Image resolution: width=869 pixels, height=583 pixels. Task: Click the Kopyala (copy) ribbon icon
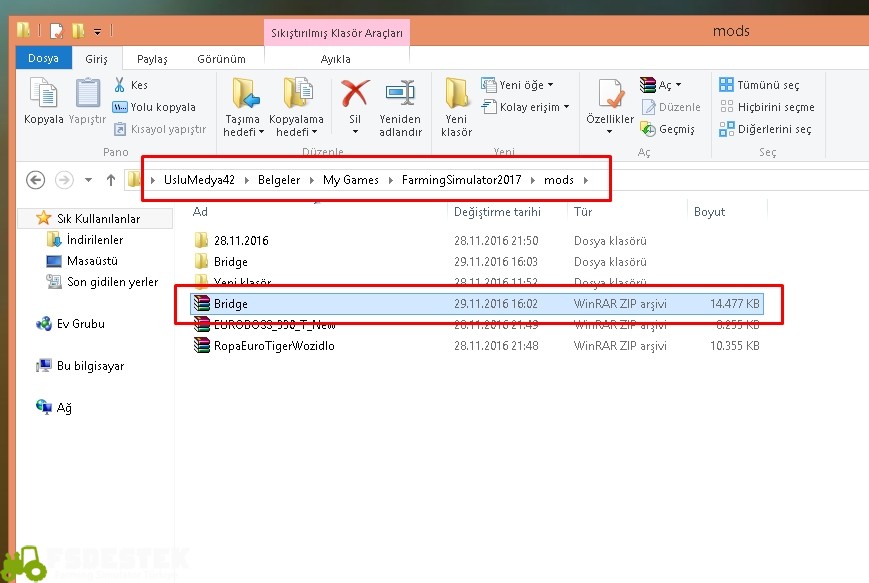click(43, 95)
